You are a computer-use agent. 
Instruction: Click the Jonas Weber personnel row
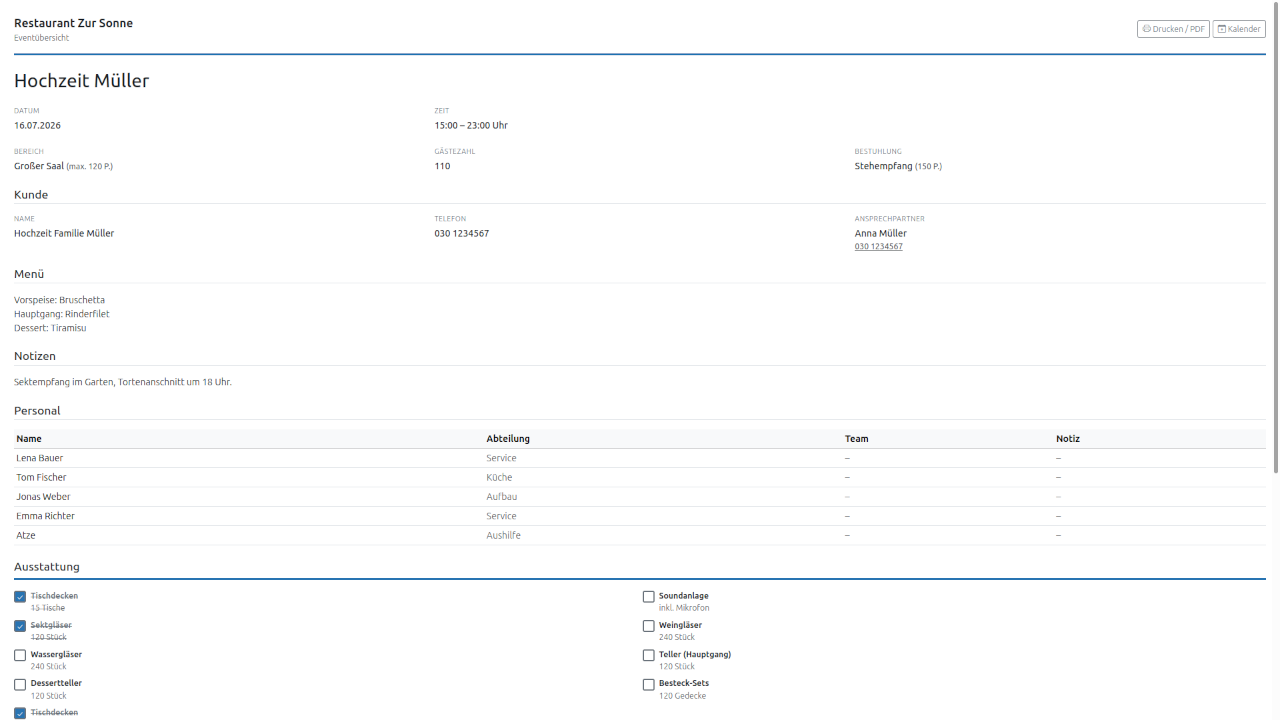tap(640, 497)
